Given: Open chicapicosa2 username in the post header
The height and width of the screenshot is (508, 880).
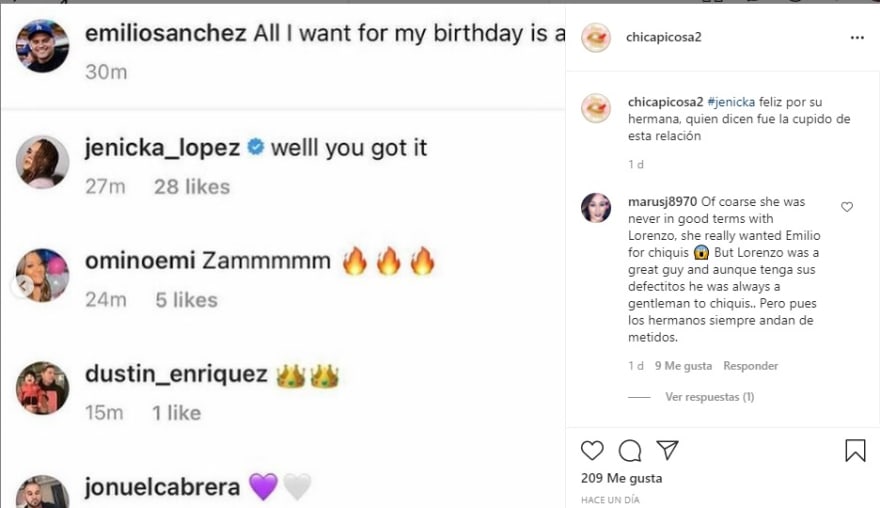Looking at the screenshot, I should pyautogui.click(x=666, y=37).
